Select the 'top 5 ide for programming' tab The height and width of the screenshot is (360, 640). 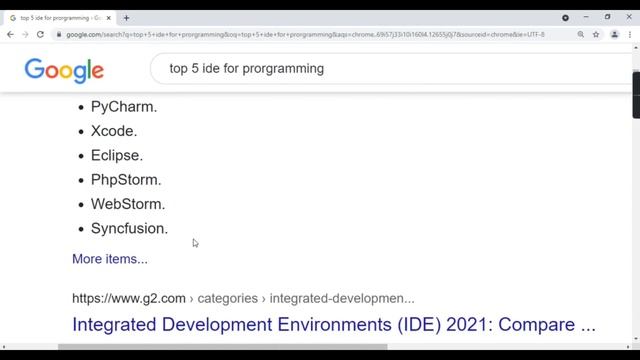click(60, 18)
